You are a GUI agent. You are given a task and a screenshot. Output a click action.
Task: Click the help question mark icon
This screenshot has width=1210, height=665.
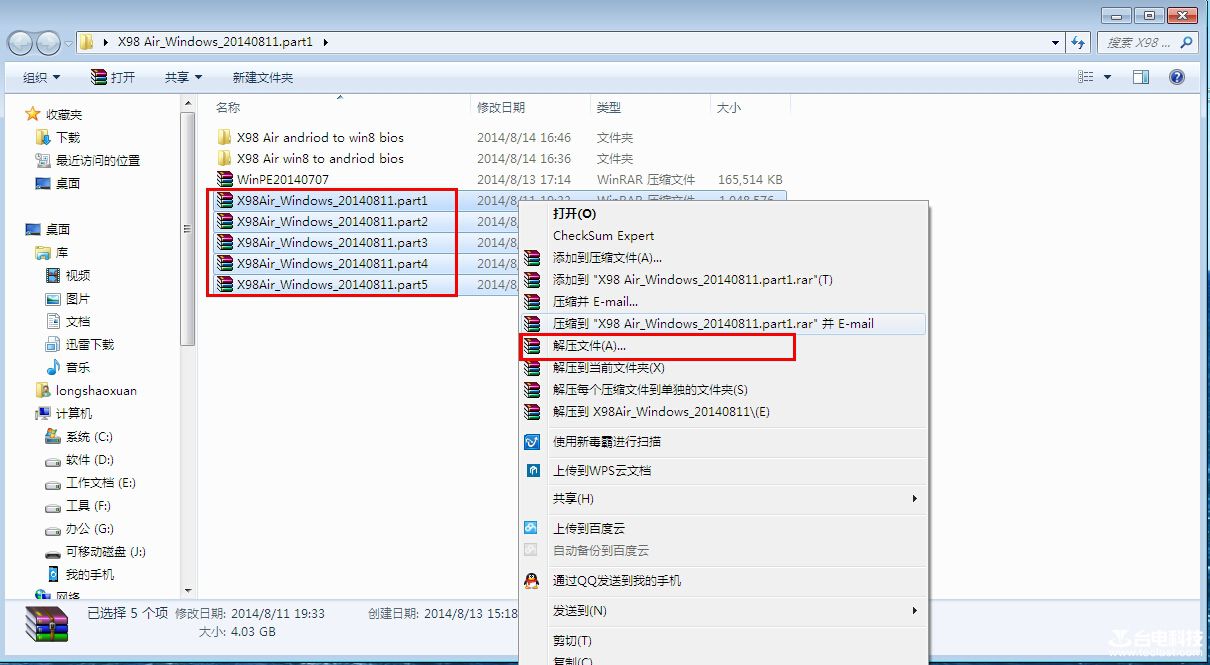[x=1176, y=77]
